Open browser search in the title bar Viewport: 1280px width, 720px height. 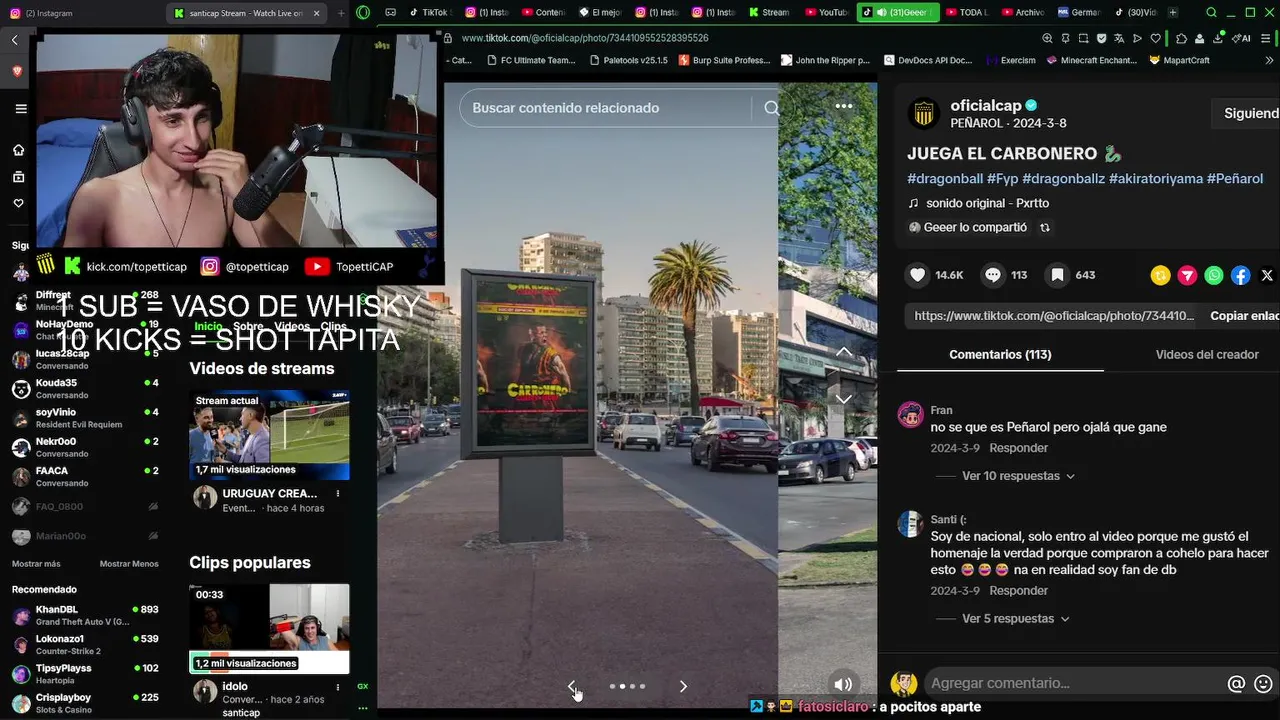(x=1211, y=13)
